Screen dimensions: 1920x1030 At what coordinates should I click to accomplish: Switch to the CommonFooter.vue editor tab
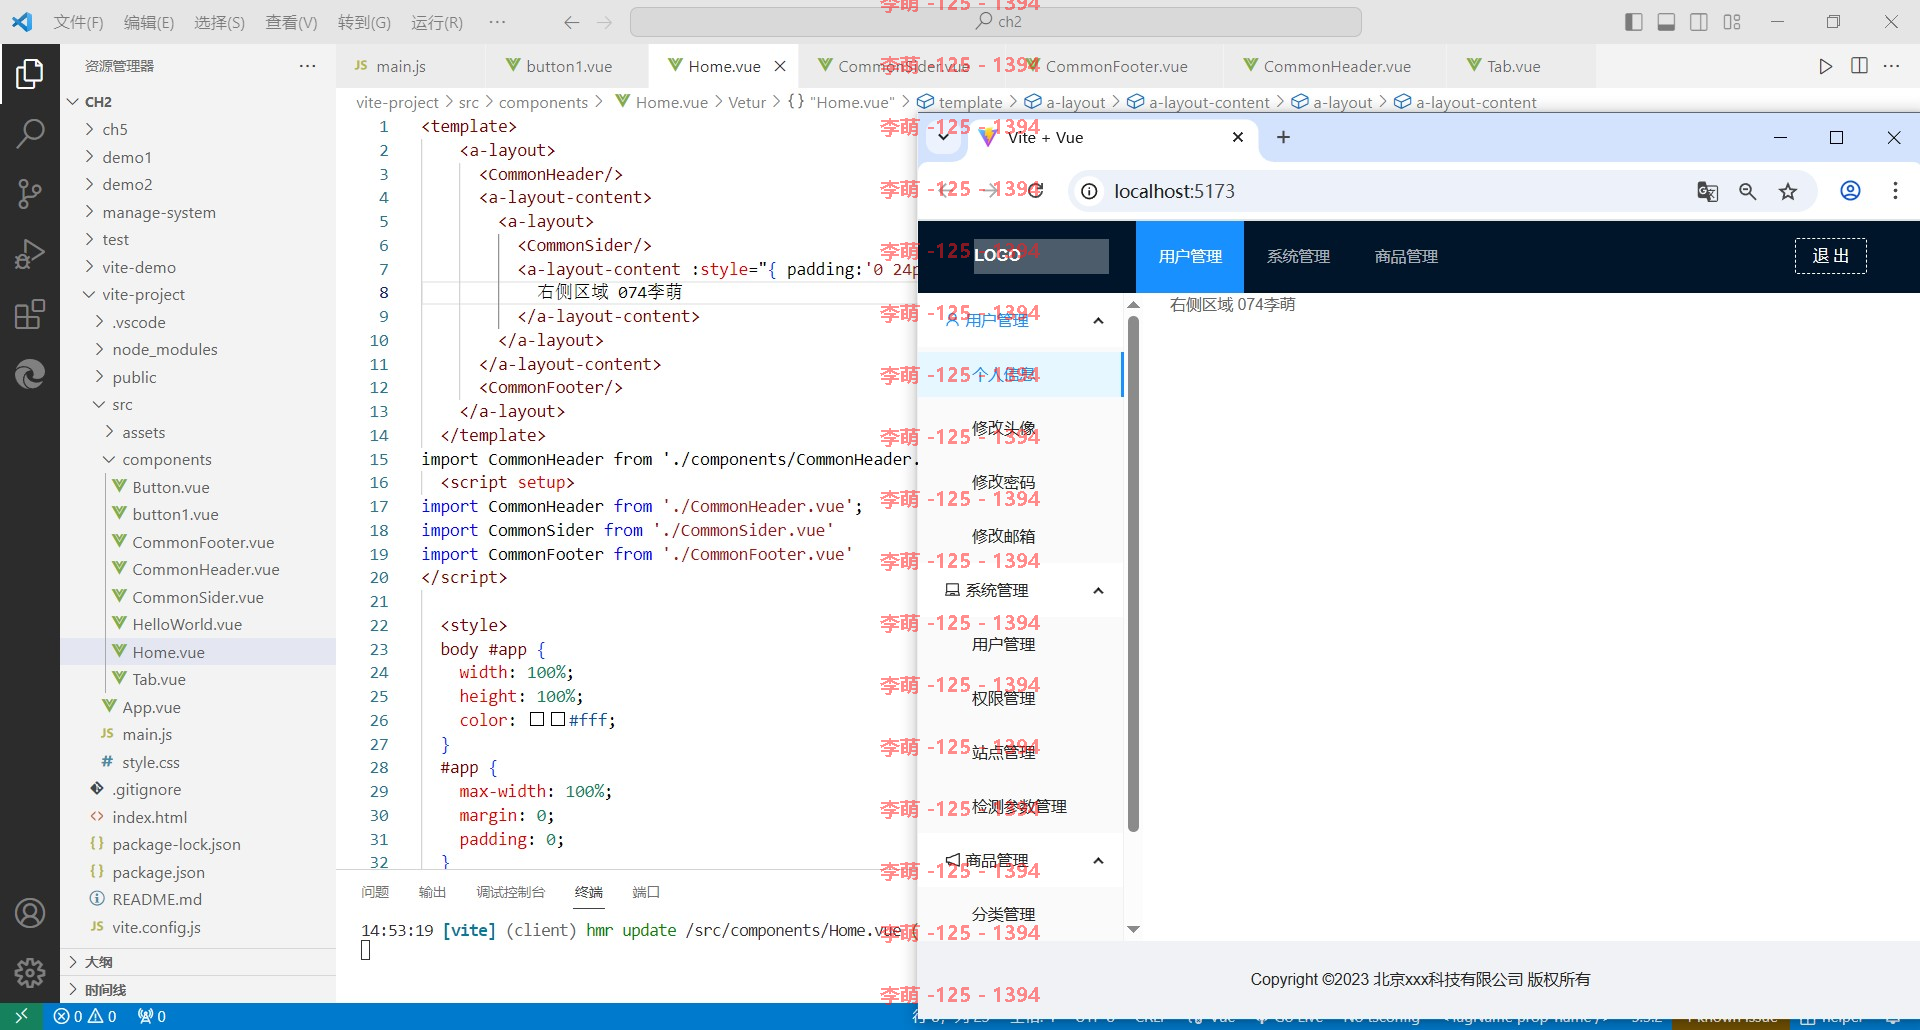pyautogui.click(x=1117, y=66)
